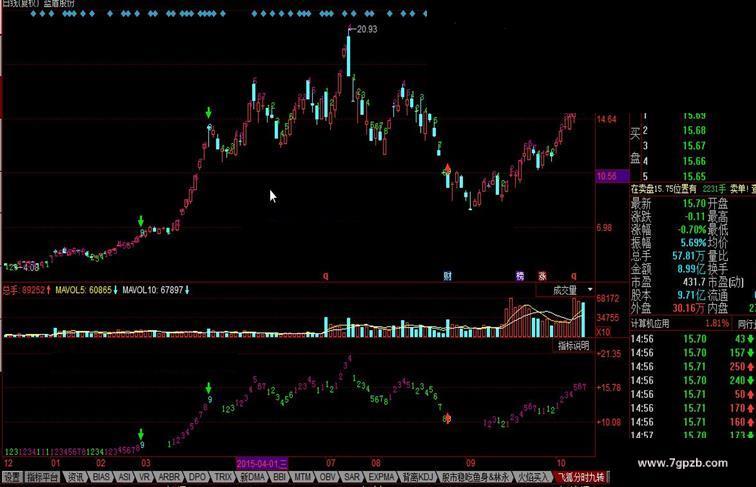Viewport: 756px width, 487px height.
Task: Click the 涨跌 value -0.11
Action: click(x=695, y=216)
